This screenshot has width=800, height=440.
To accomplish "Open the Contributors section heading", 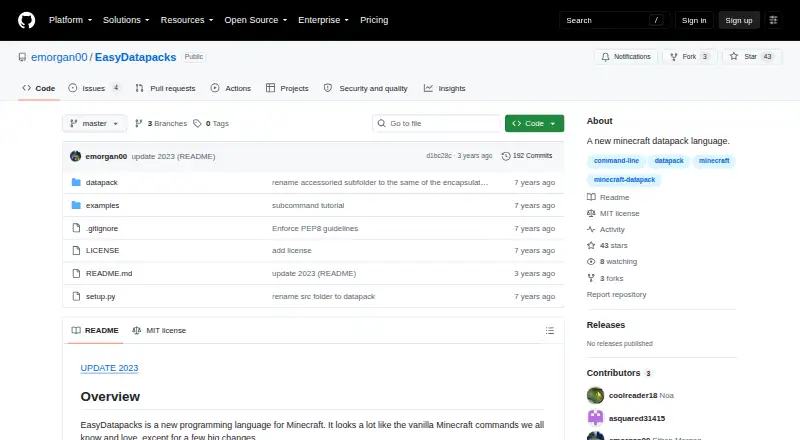I will click(619, 373).
